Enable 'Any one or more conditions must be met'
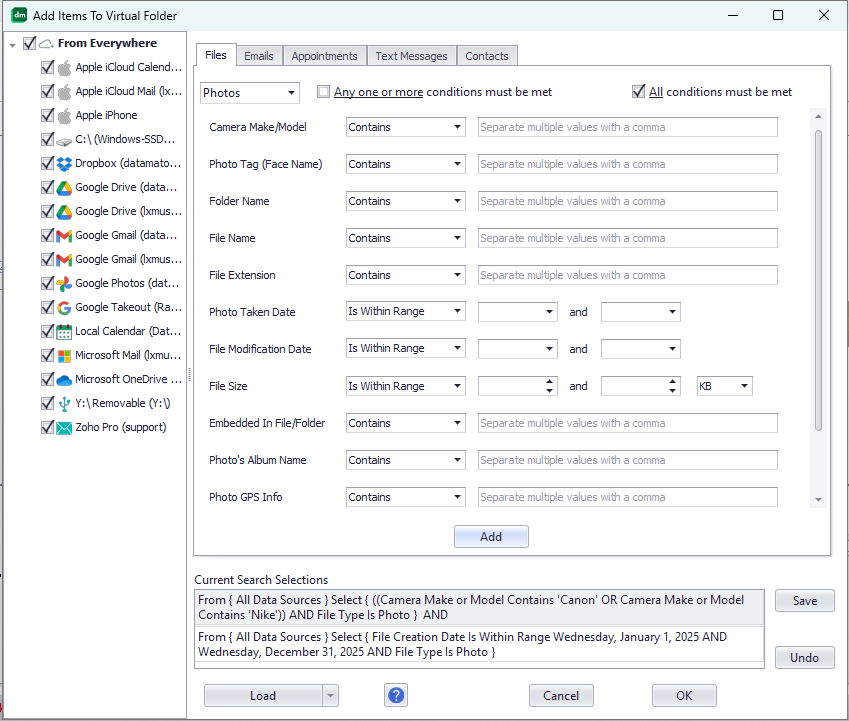Image resolution: width=849 pixels, height=721 pixels. pos(323,91)
